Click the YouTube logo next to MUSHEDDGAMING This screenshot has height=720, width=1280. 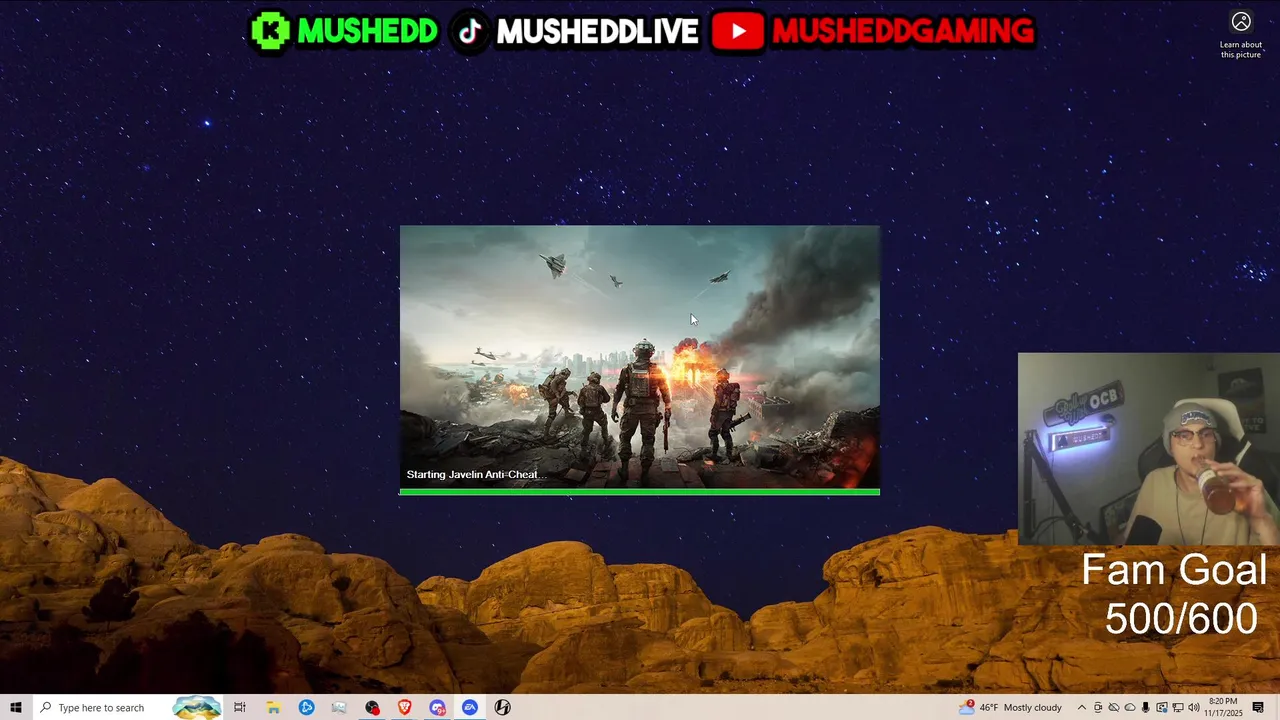pos(738,31)
